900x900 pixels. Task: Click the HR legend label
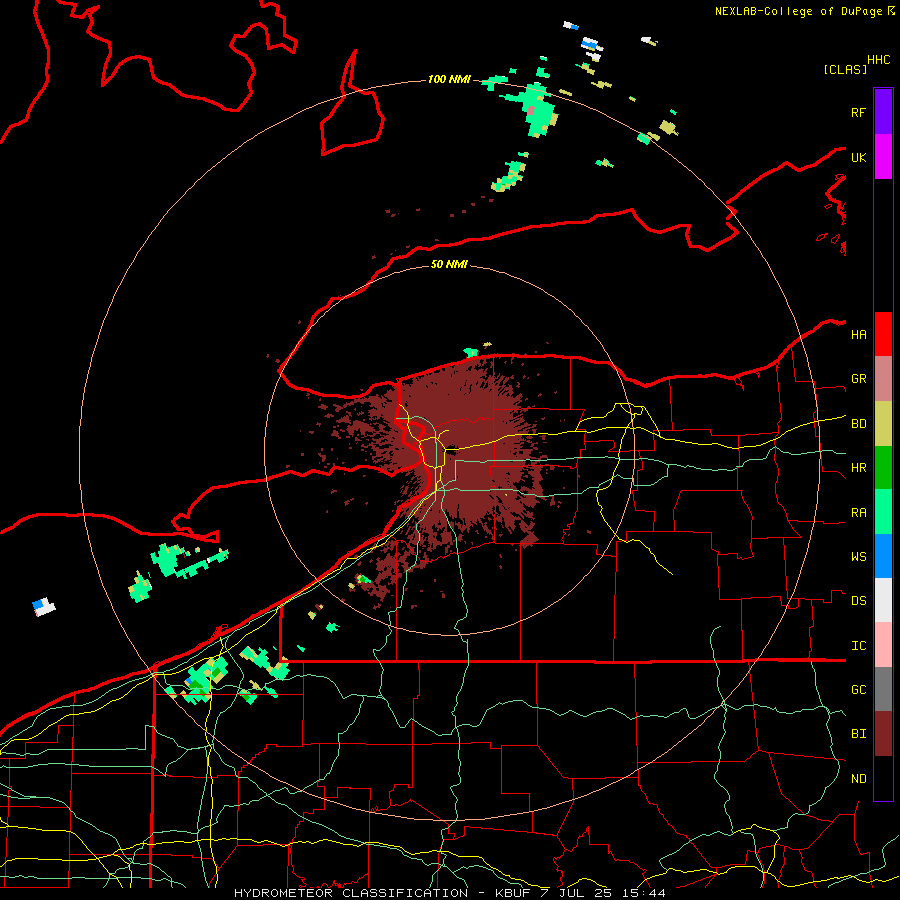(858, 468)
